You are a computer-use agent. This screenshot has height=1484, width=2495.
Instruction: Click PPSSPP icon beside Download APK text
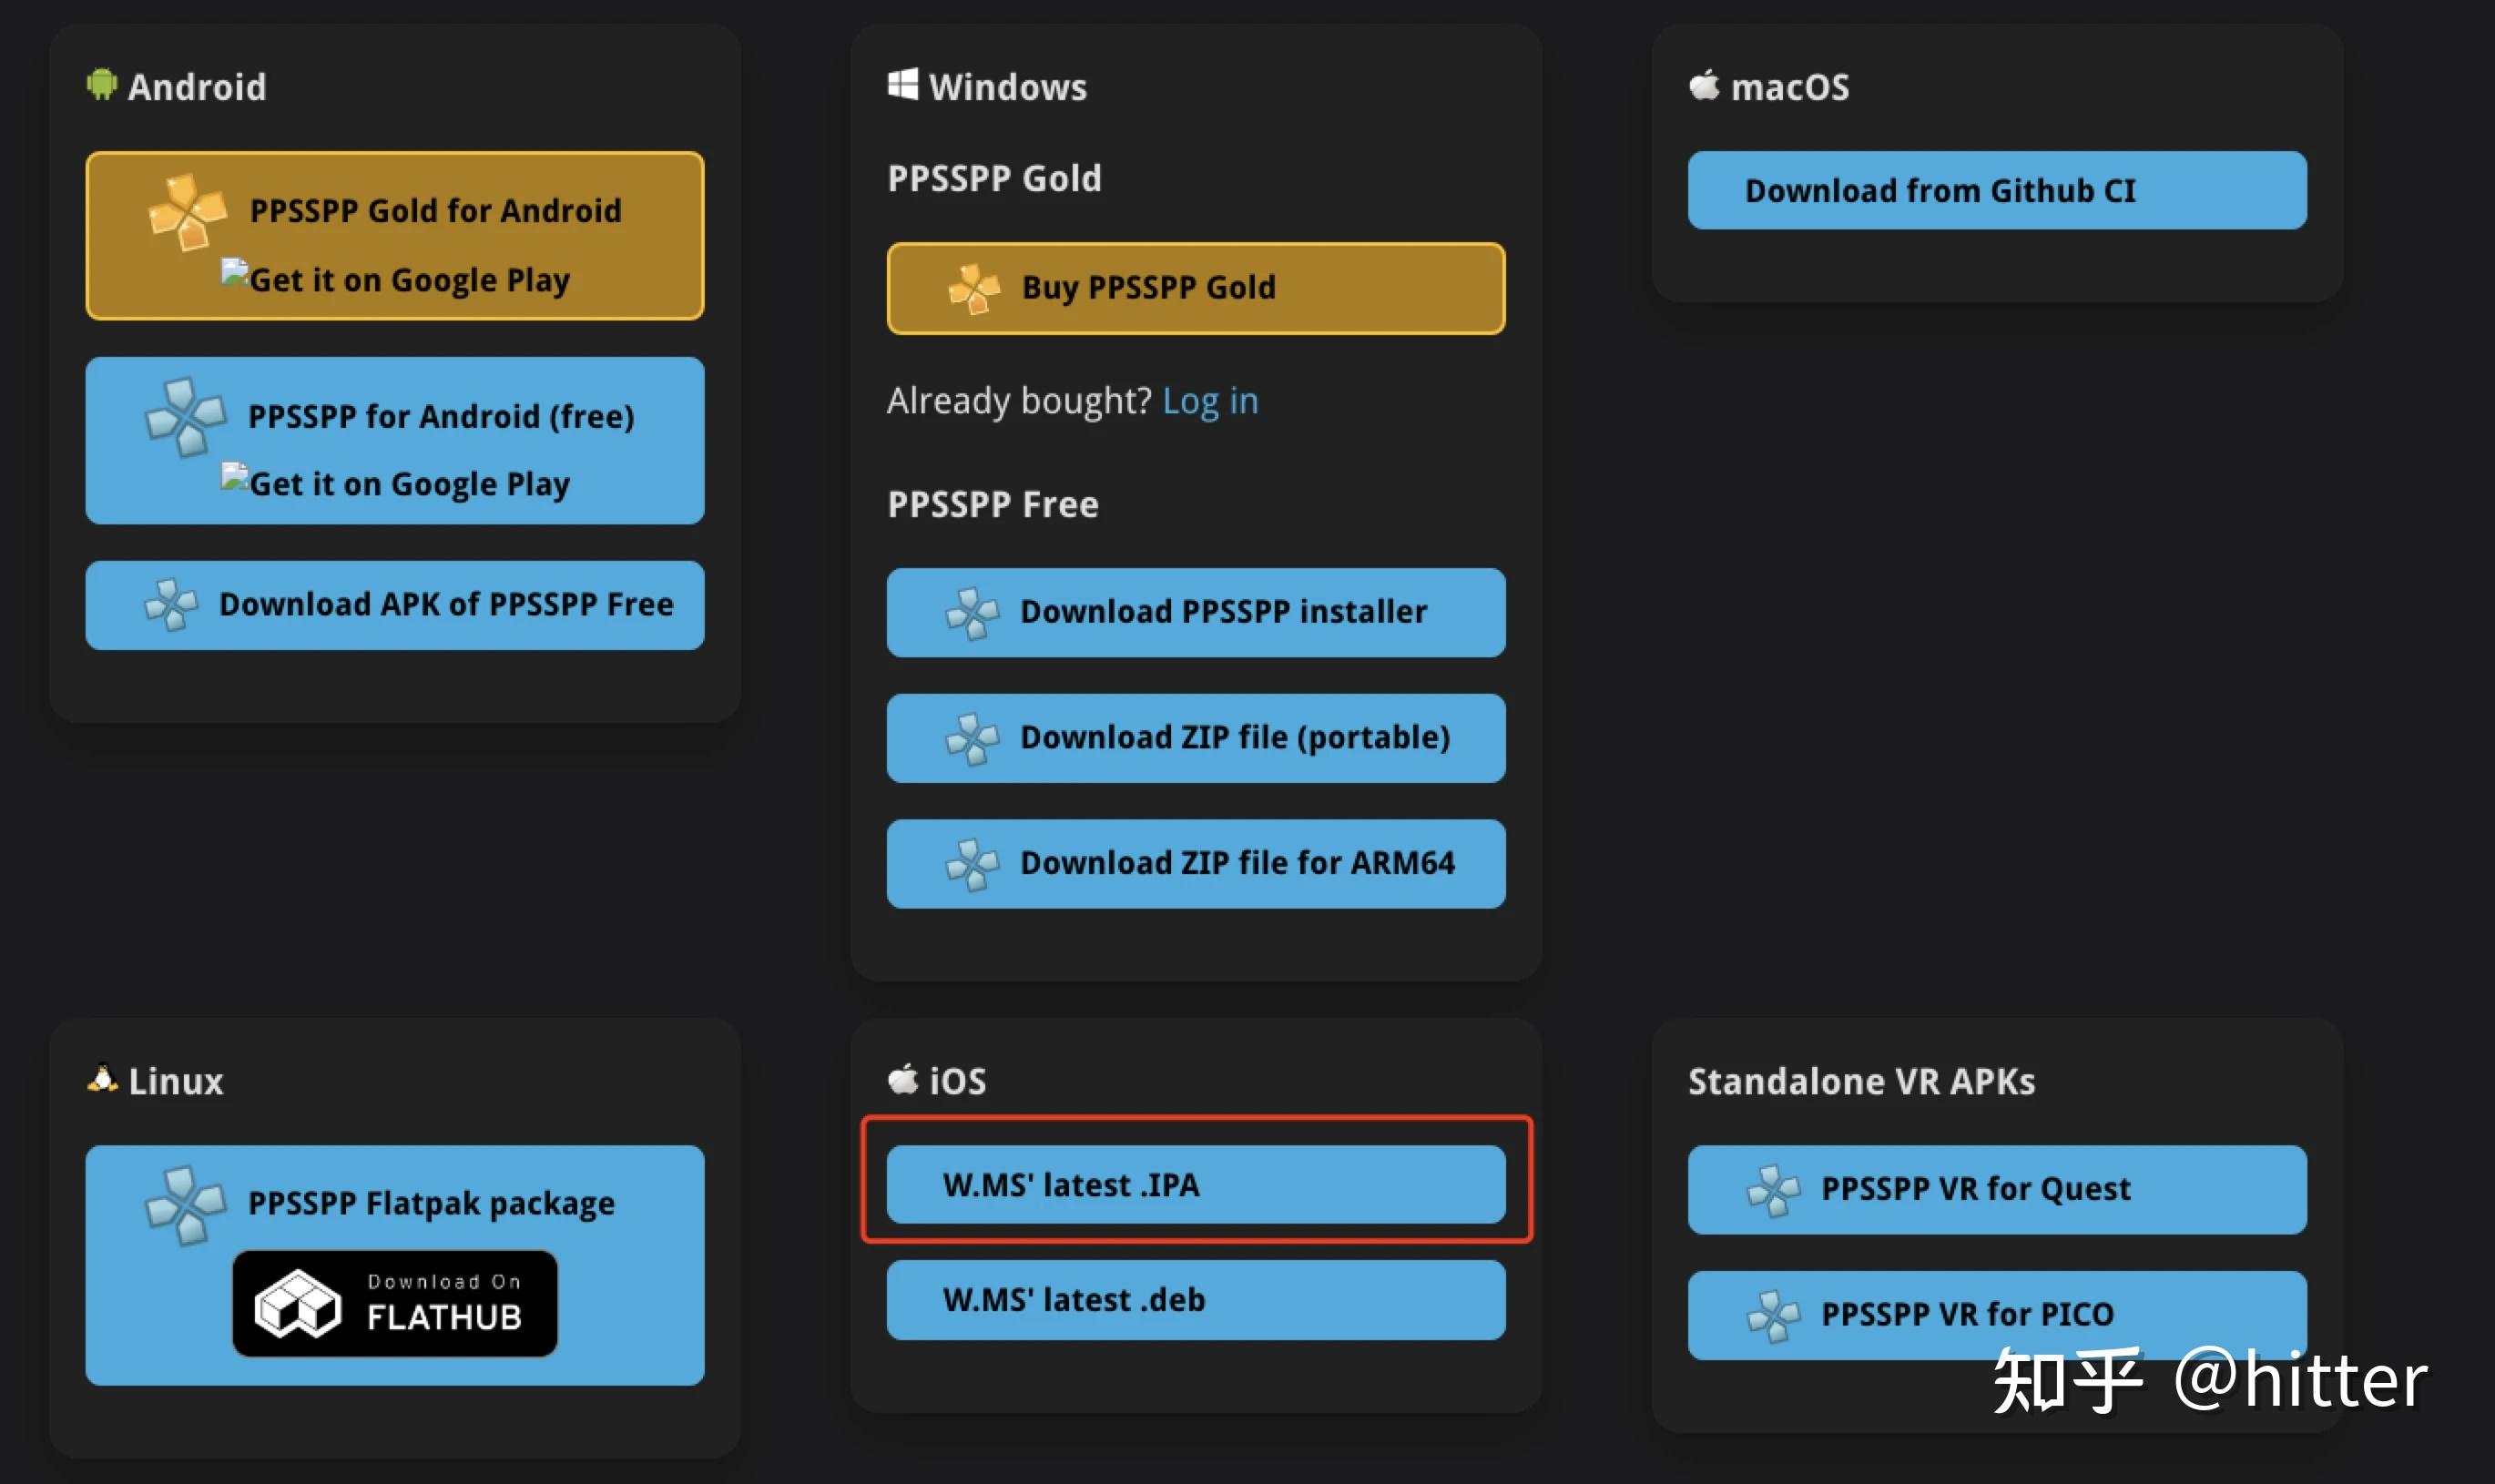click(x=171, y=605)
